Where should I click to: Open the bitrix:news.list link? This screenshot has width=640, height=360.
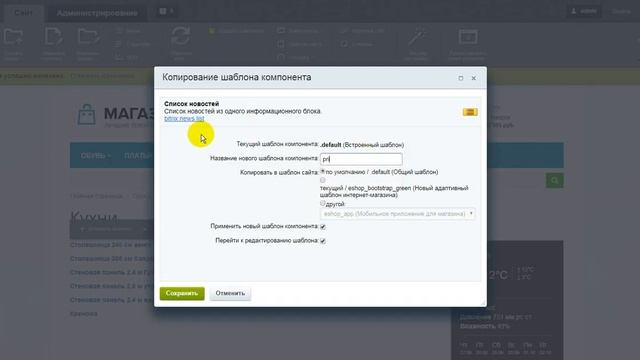coord(184,118)
